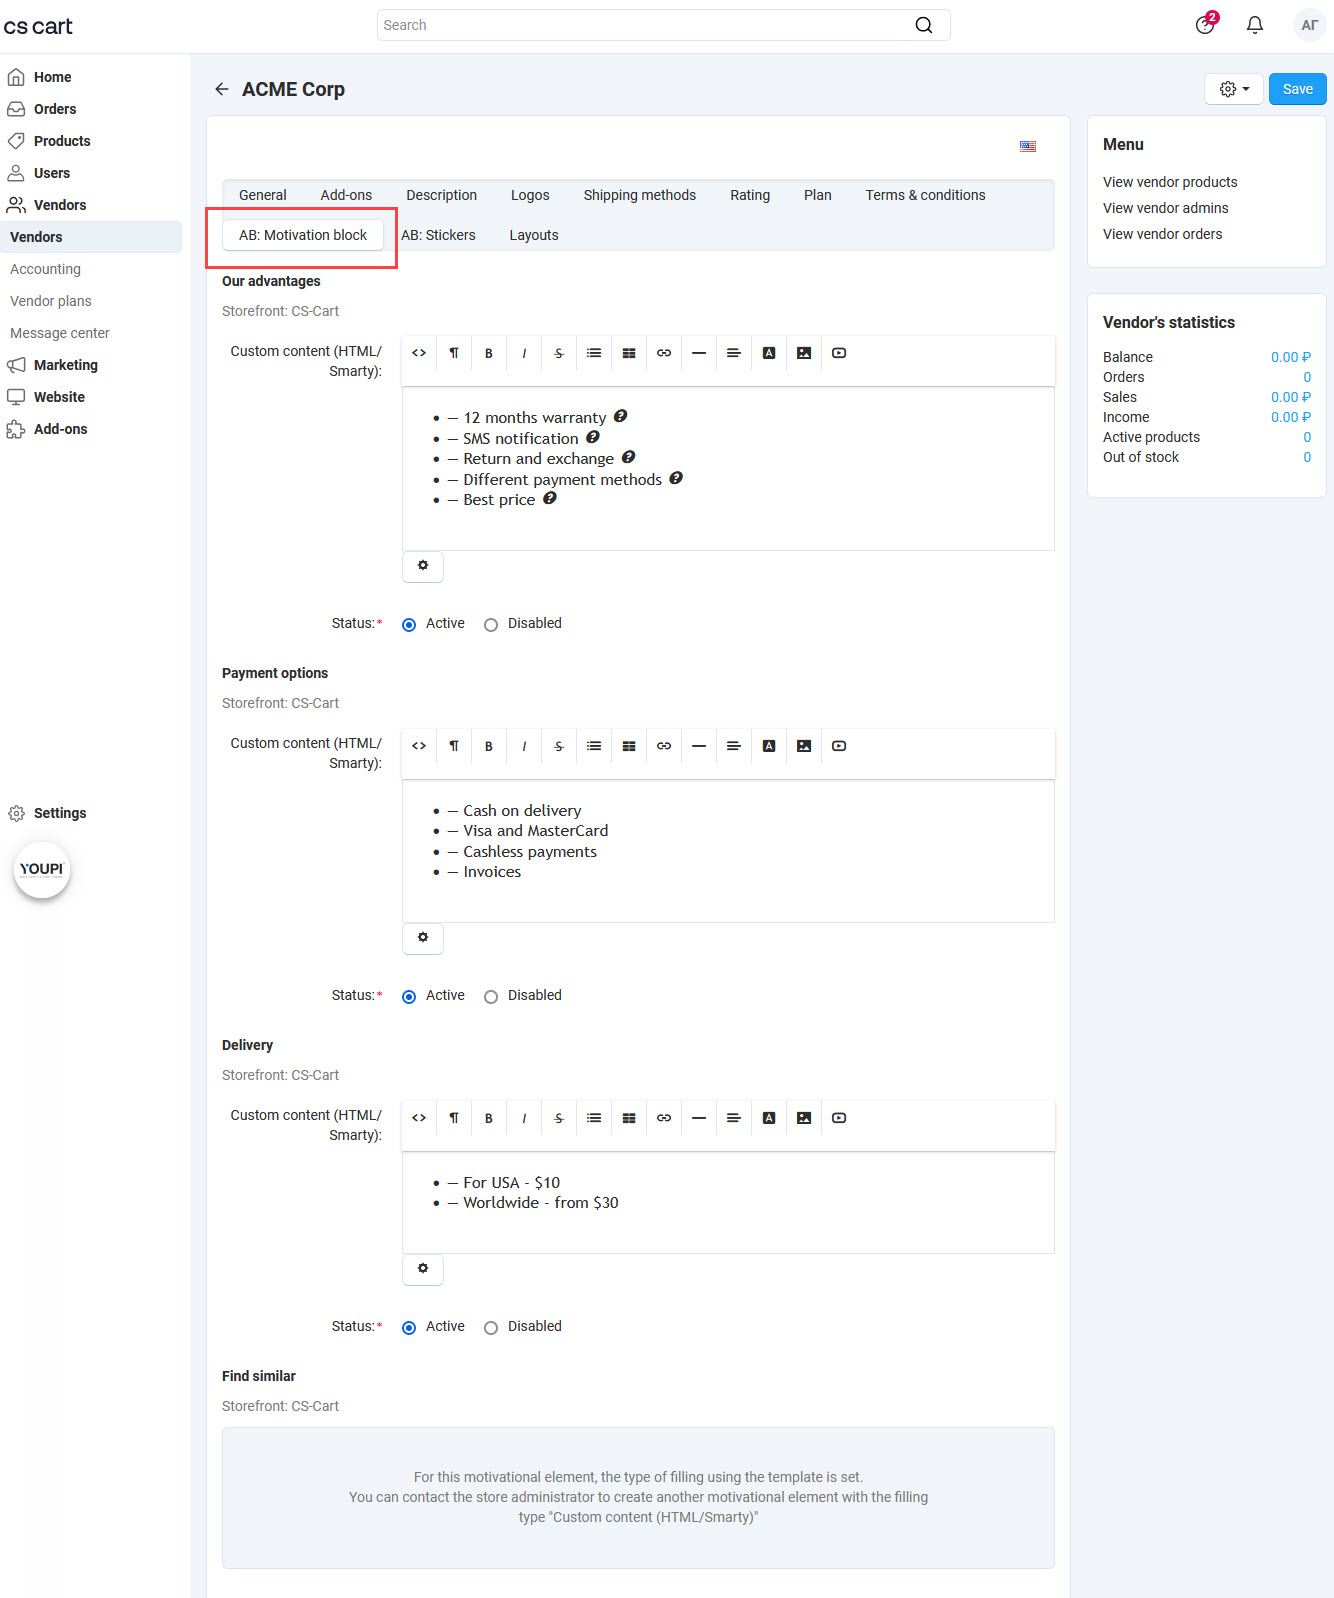The height and width of the screenshot is (1598, 1334).
Task: Click the search magnifier icon
Action: click(x=924, y=25)
